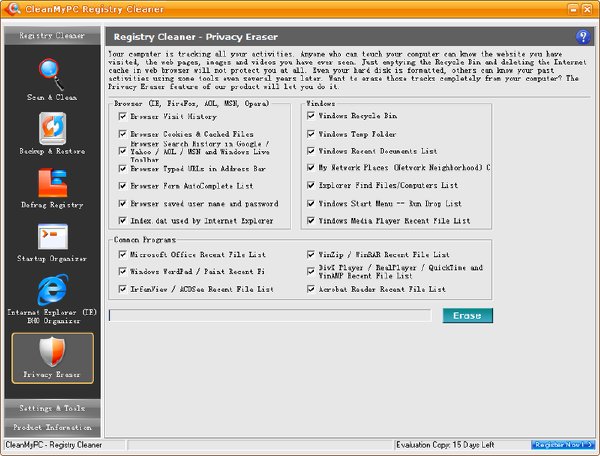Screen dimensions: 600x456
Task: Open the Scan & Clean magnifier icon
Action: click(x=51, y=74)
